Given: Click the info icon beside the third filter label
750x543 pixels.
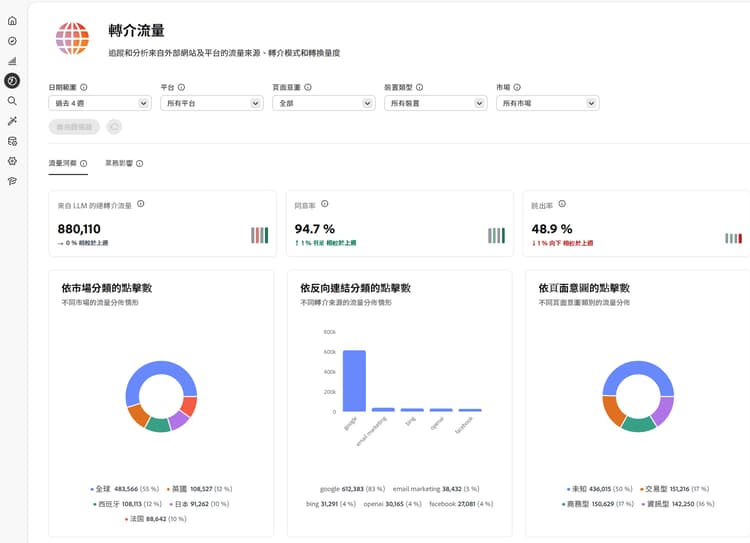Looking at the screenshot, I should pyautogui.click(x=308, y=87).
